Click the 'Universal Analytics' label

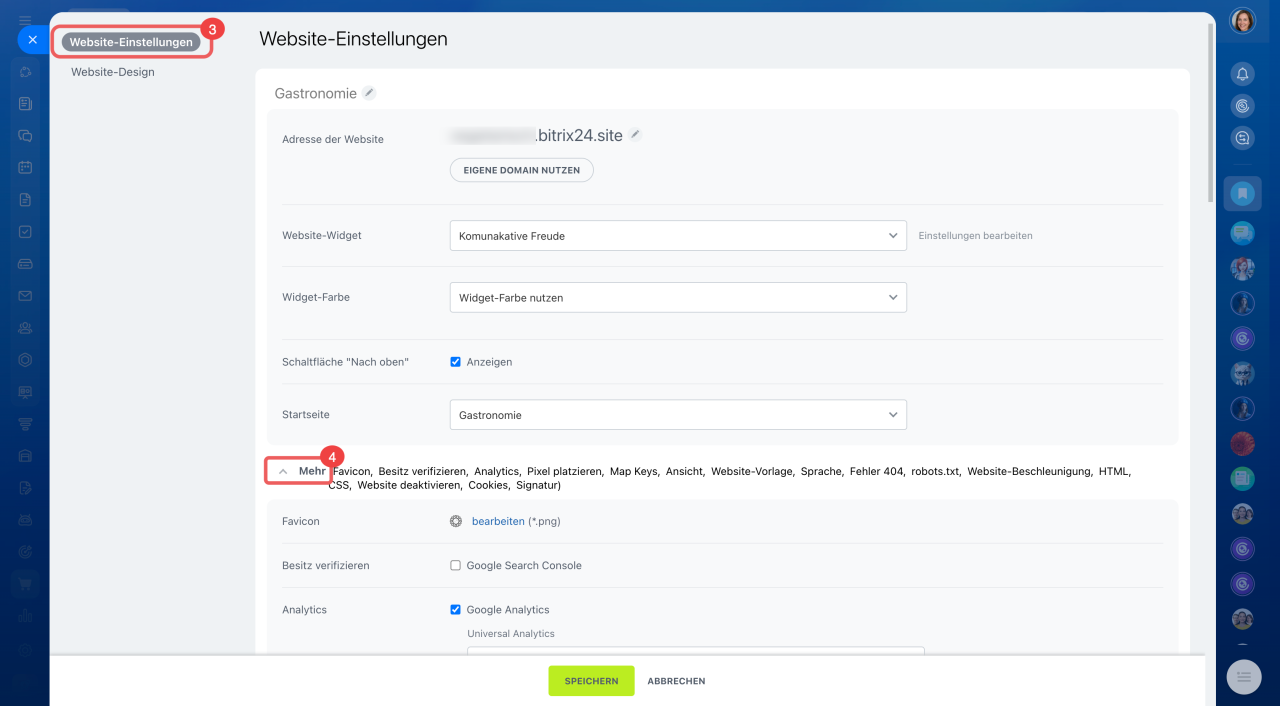click(x=511, y=633)
